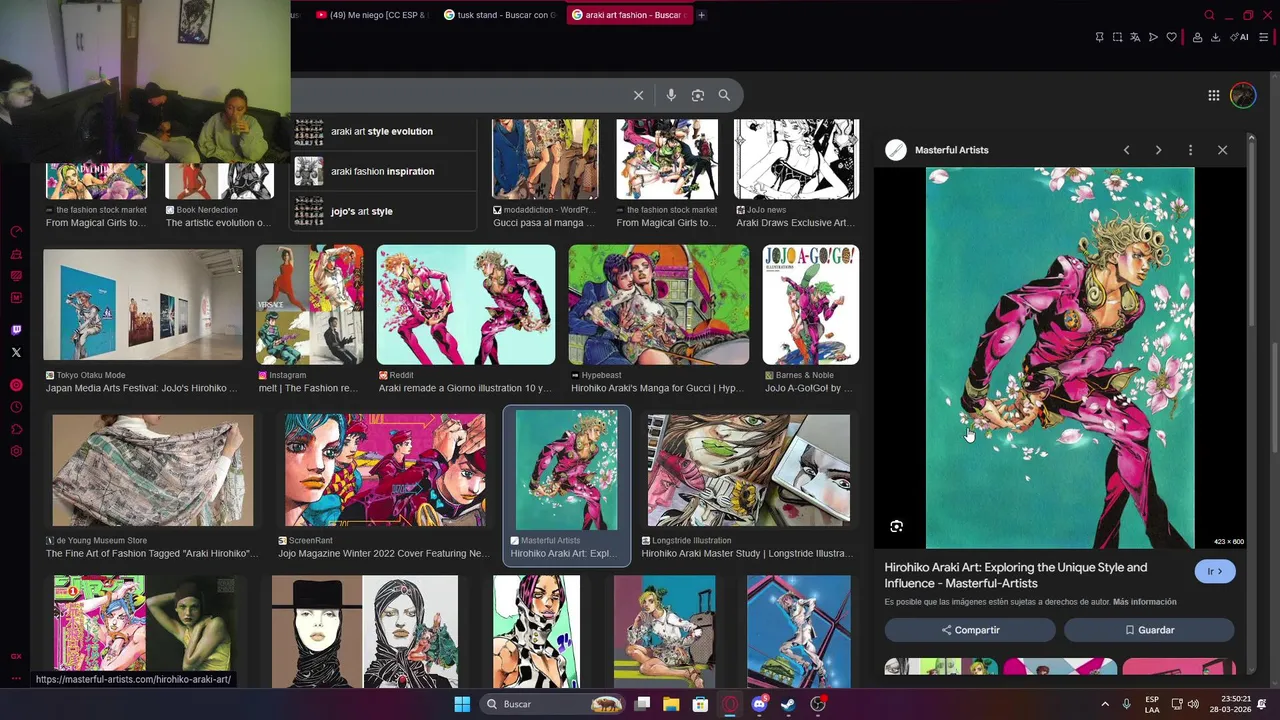Open Barnes & Noble JoJo A-Go!Go! thumbnail
The width and height of the screenshot is (1280, 720).
810,305
